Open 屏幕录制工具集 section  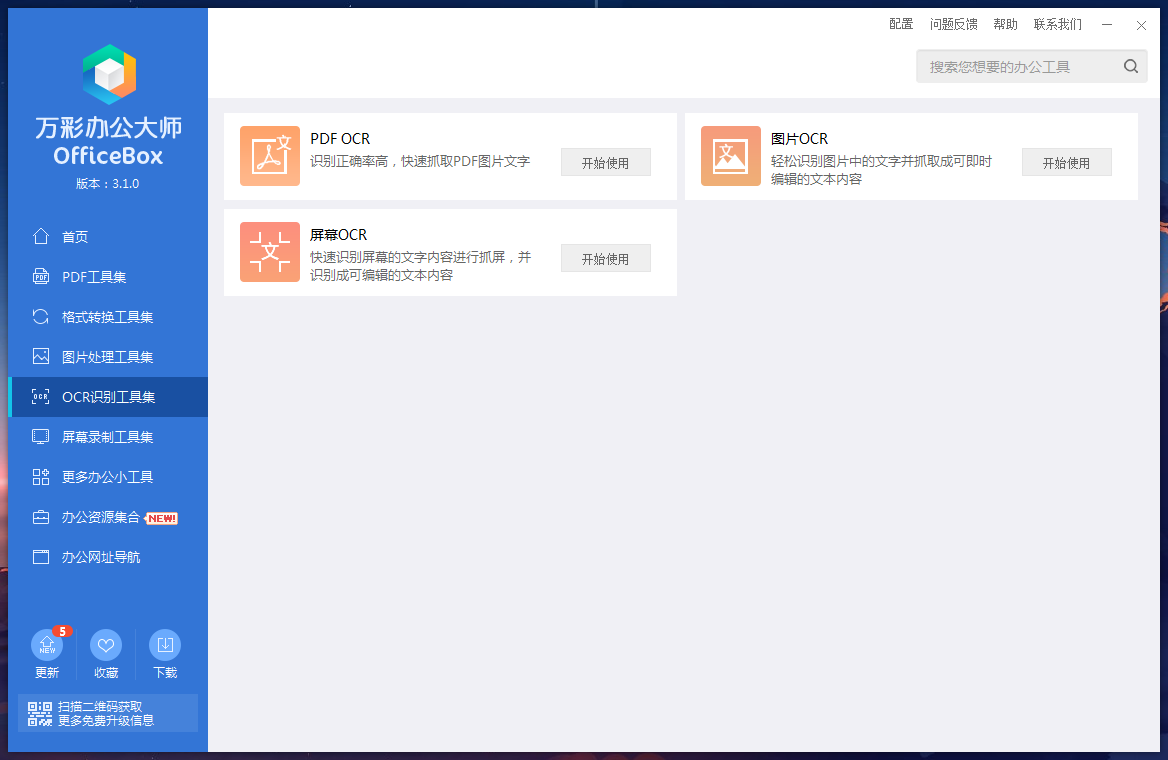click(x=108, y=437)
